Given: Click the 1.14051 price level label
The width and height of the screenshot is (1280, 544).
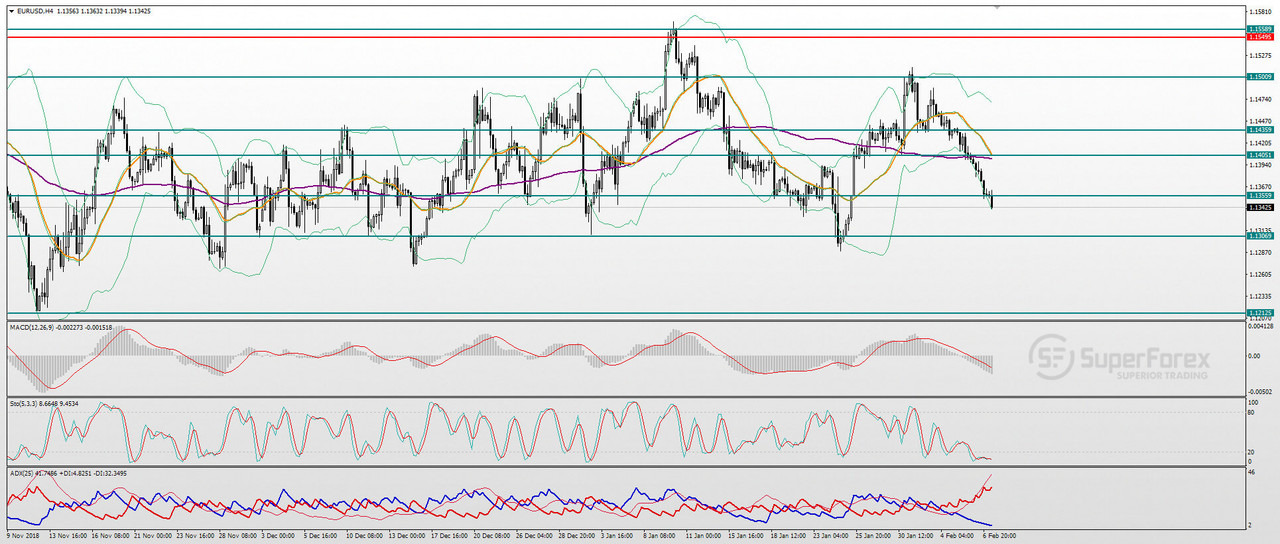Looking at the screenshot, I should pos(1260,155).
